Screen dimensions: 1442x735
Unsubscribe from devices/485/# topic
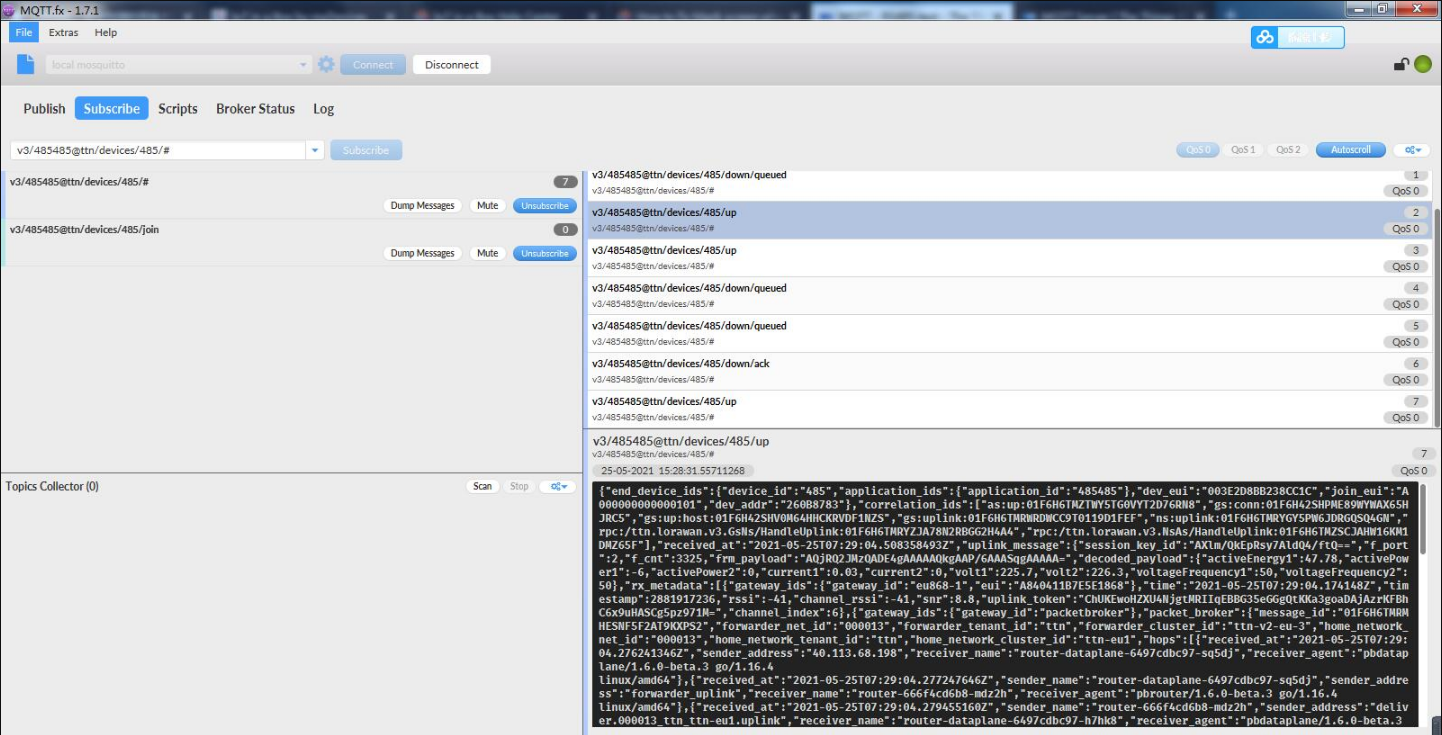pyautogui.click(x=545, y=206)
